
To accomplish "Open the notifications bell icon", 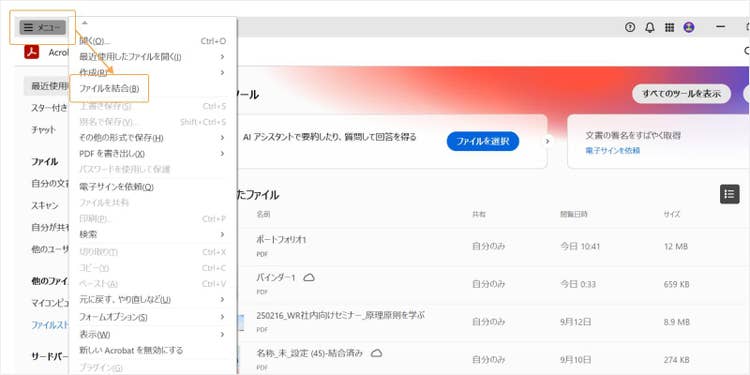I will pyautogui.click(x=650, y=28).
